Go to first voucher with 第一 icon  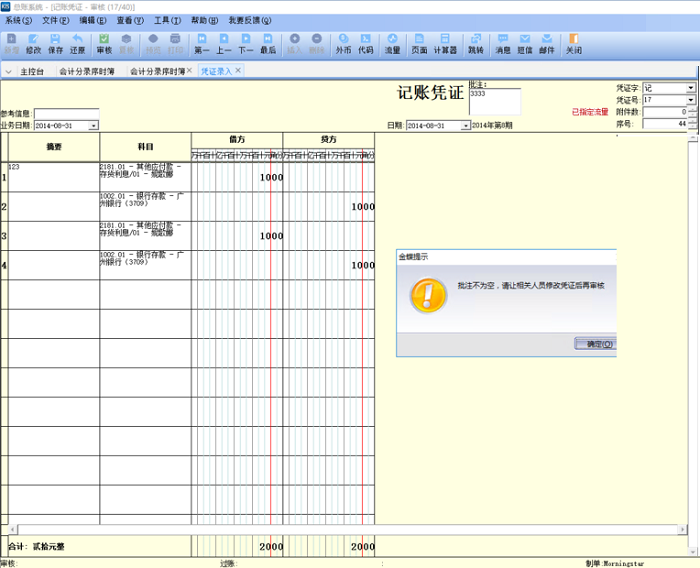coord(202,42)
